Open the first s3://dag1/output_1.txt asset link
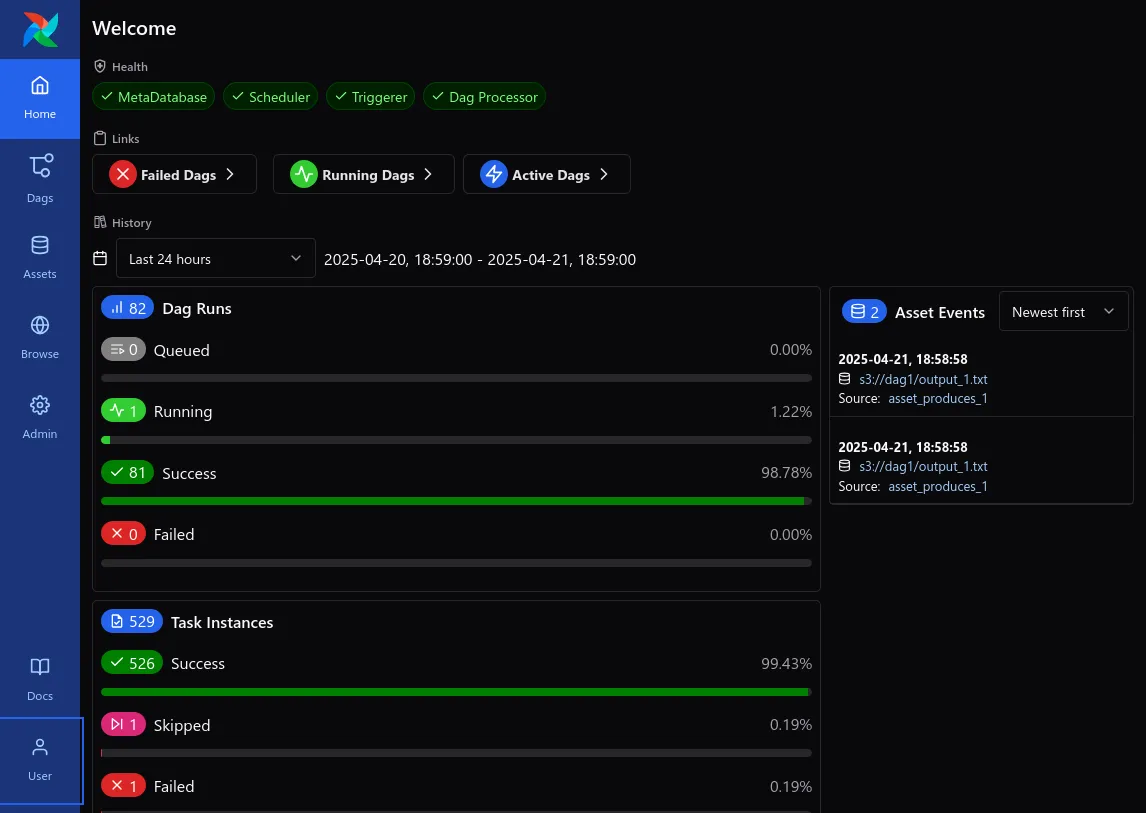Image resolution: width=1146 pixels, height=813 pixels. point(923,379)
